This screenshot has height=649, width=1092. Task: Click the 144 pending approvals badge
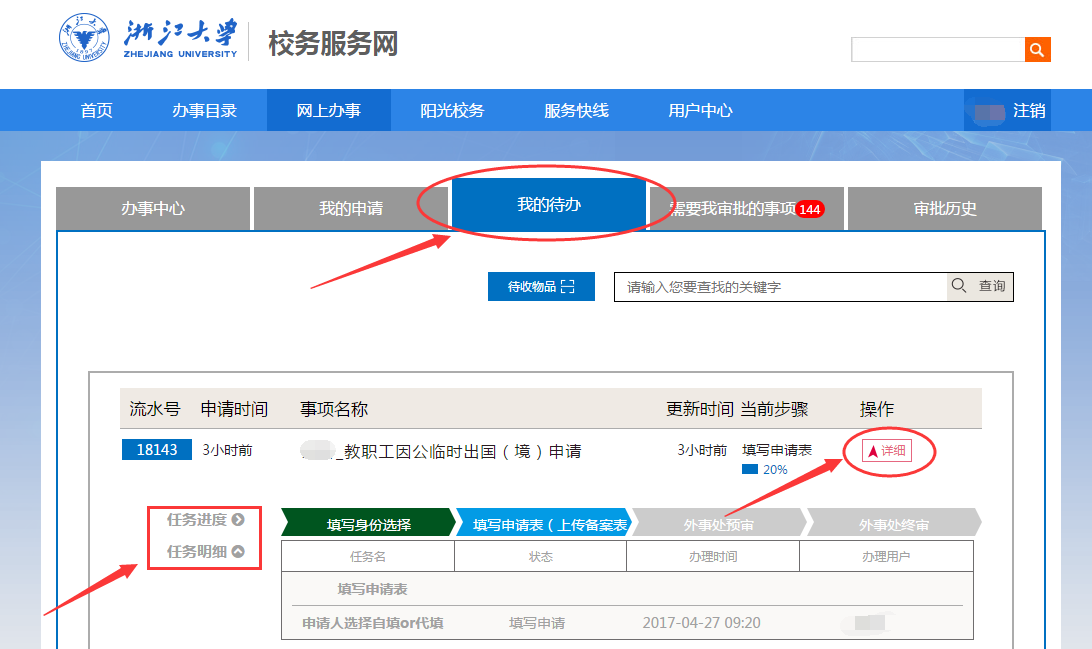click(x=810, y=209)
